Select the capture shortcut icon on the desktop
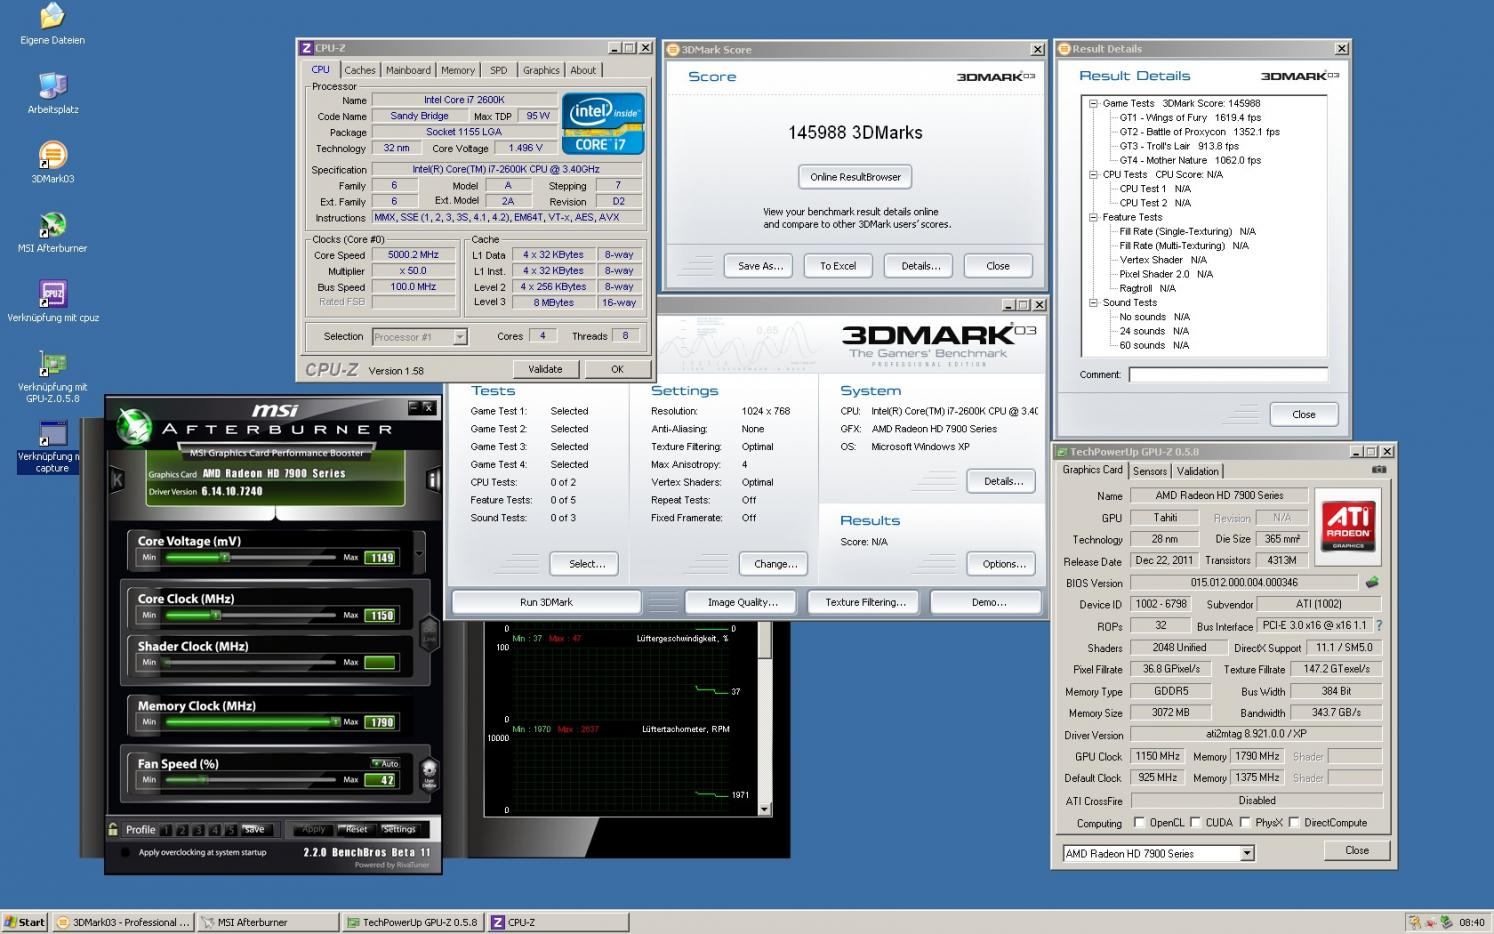Image resolution: width=1494 pixels, height=934 pixels. [52, 434]
